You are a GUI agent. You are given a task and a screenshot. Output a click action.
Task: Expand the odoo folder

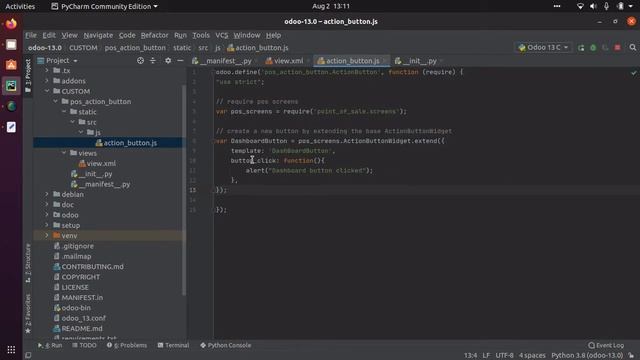click(47, 215)
